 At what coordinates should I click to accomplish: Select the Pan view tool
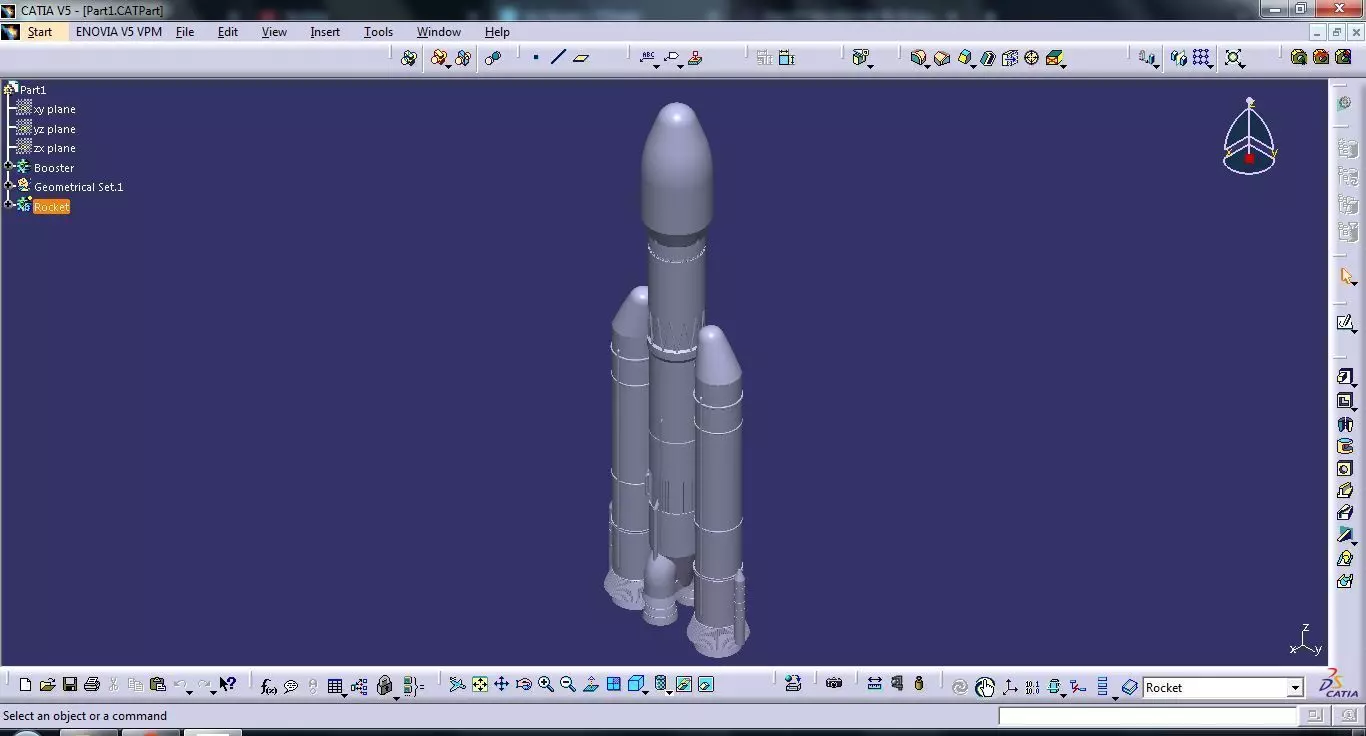point(502,685)
